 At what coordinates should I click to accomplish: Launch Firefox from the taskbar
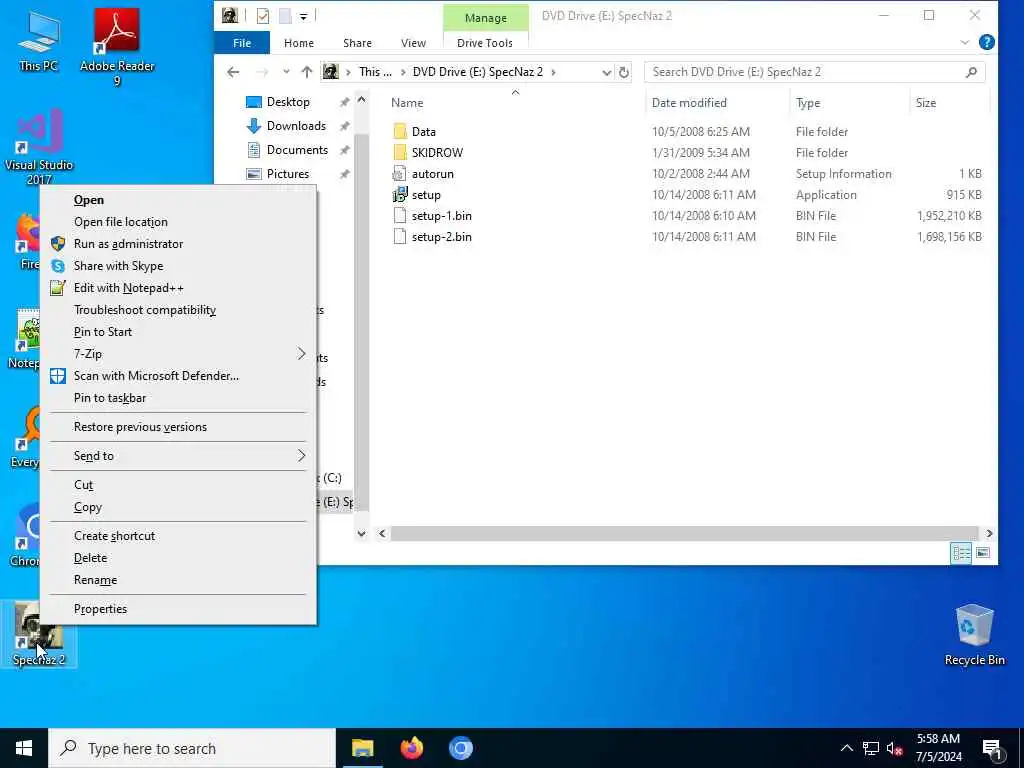click(411, 748)
